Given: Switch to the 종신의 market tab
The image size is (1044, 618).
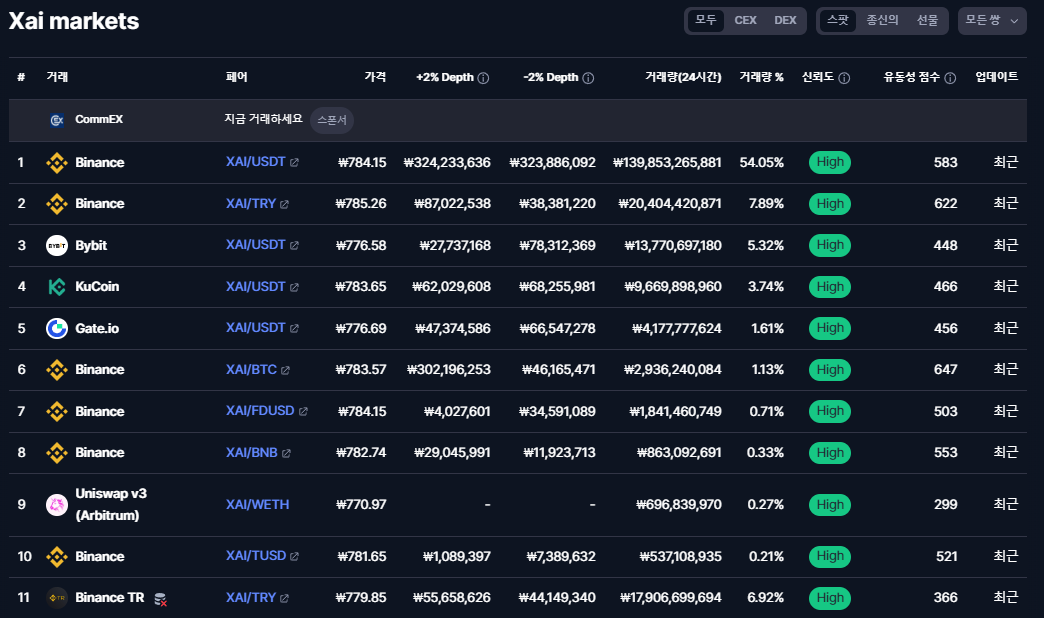Looking at the screenshot, I should point(882,20).
